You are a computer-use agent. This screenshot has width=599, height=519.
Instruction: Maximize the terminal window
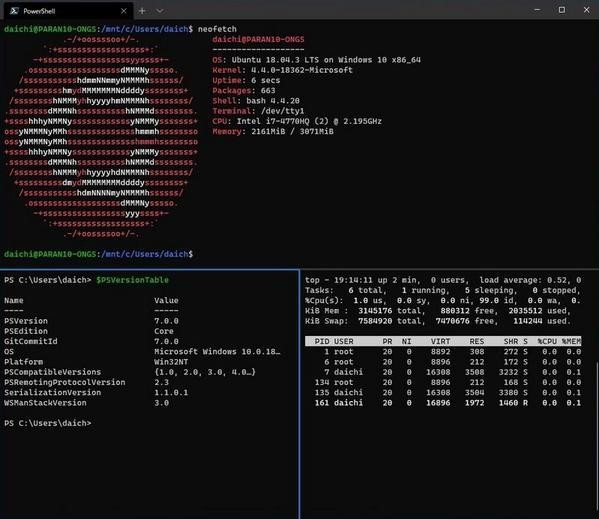pos(562,10)
